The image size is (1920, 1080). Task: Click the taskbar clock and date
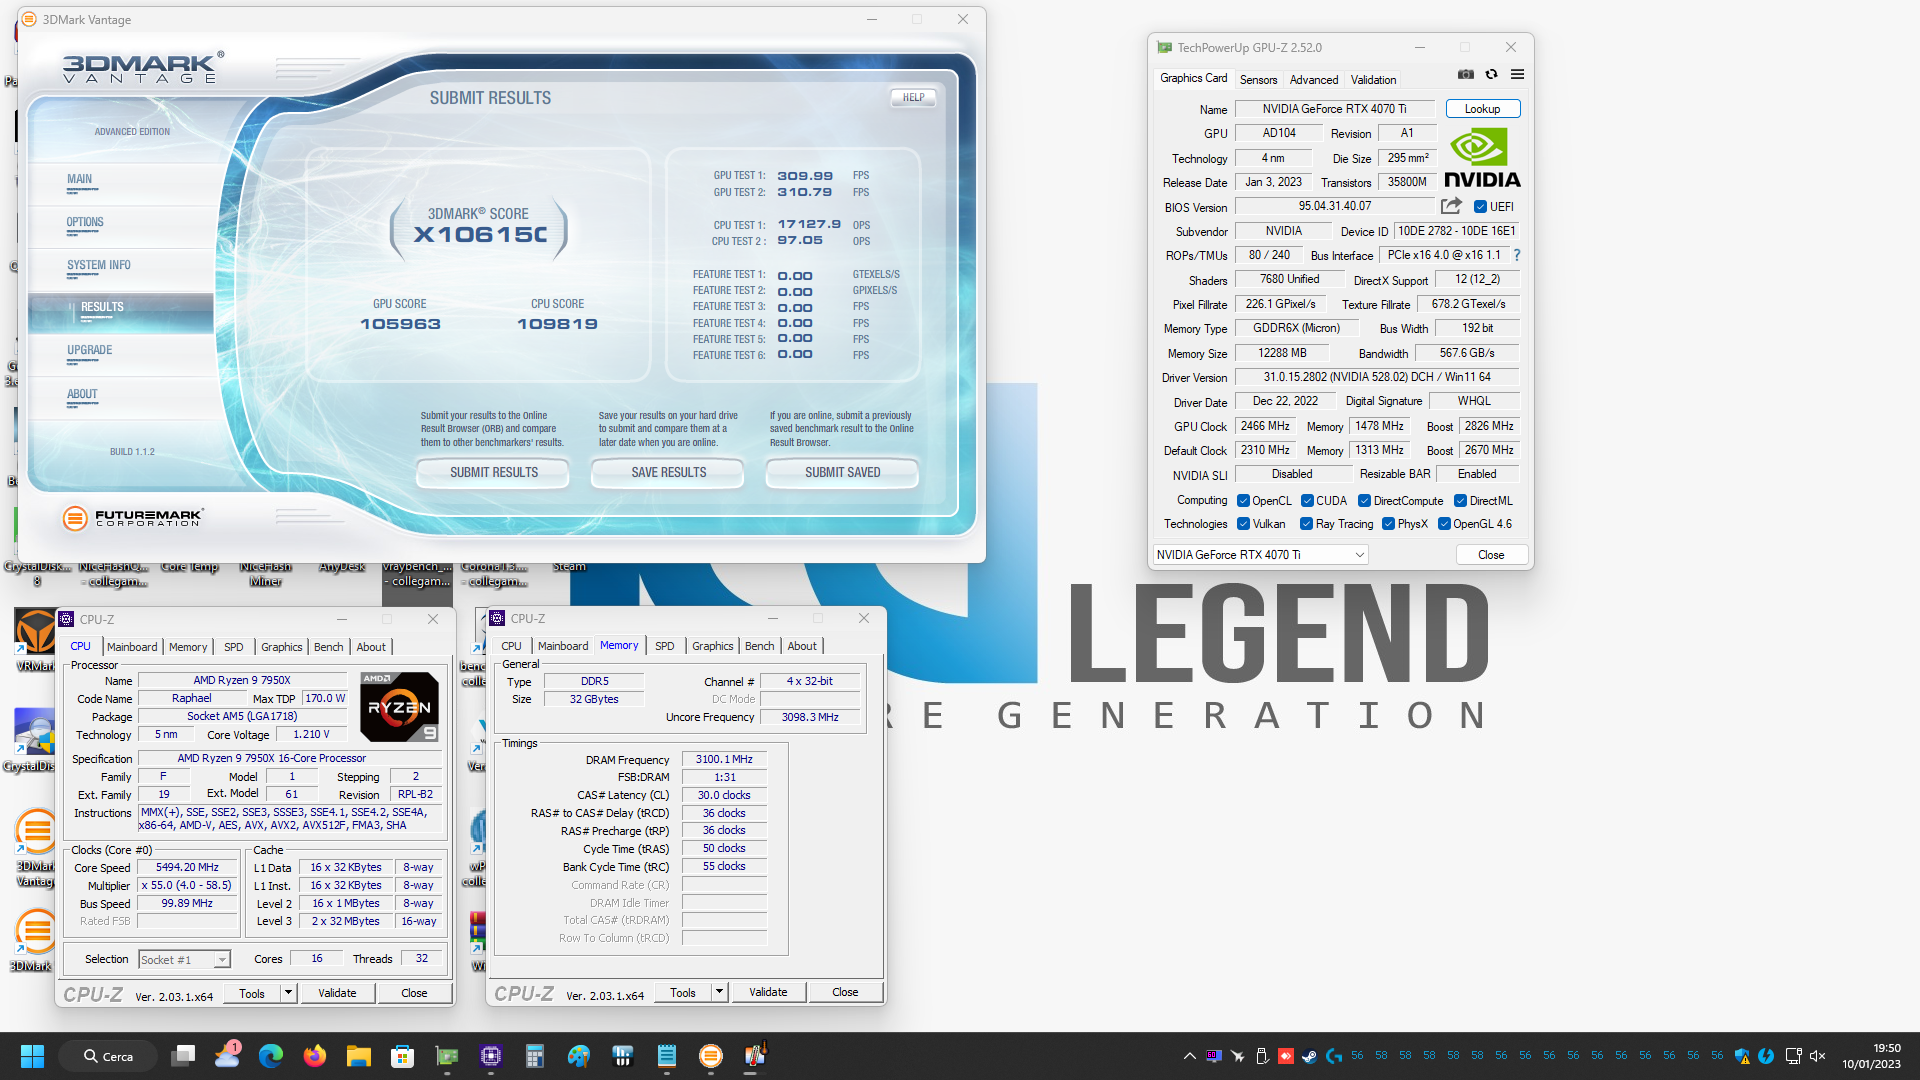pyautogui.click(x=1872, y=1056)
